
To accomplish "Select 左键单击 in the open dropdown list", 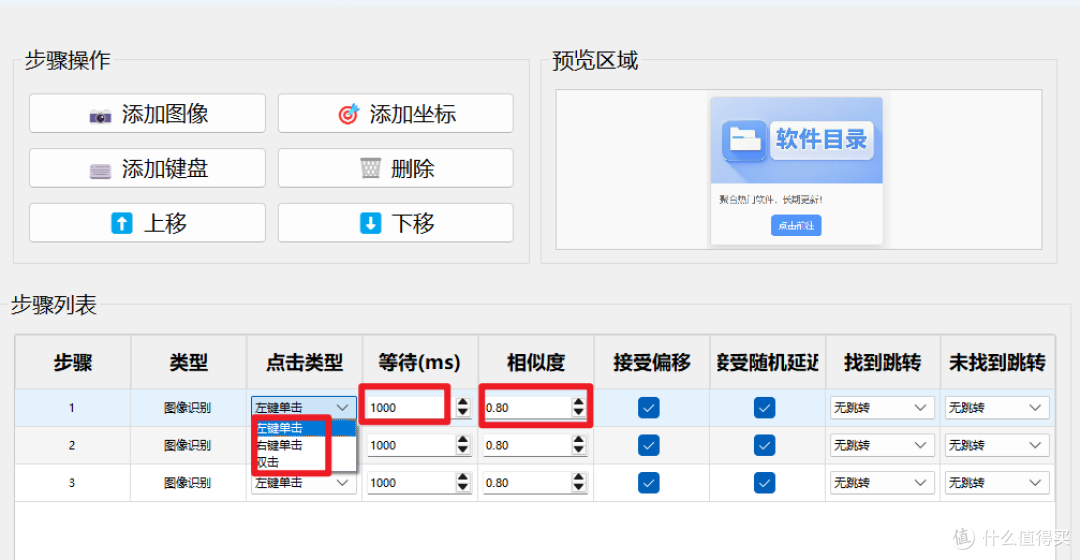I will [304, 428].
